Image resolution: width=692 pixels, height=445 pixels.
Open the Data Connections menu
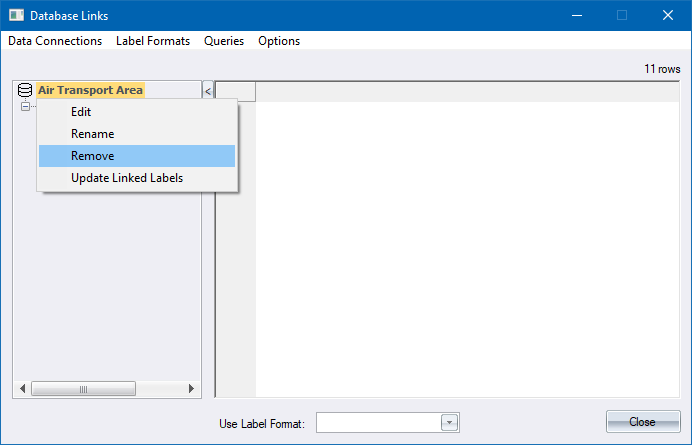click(x=55, y=41)
